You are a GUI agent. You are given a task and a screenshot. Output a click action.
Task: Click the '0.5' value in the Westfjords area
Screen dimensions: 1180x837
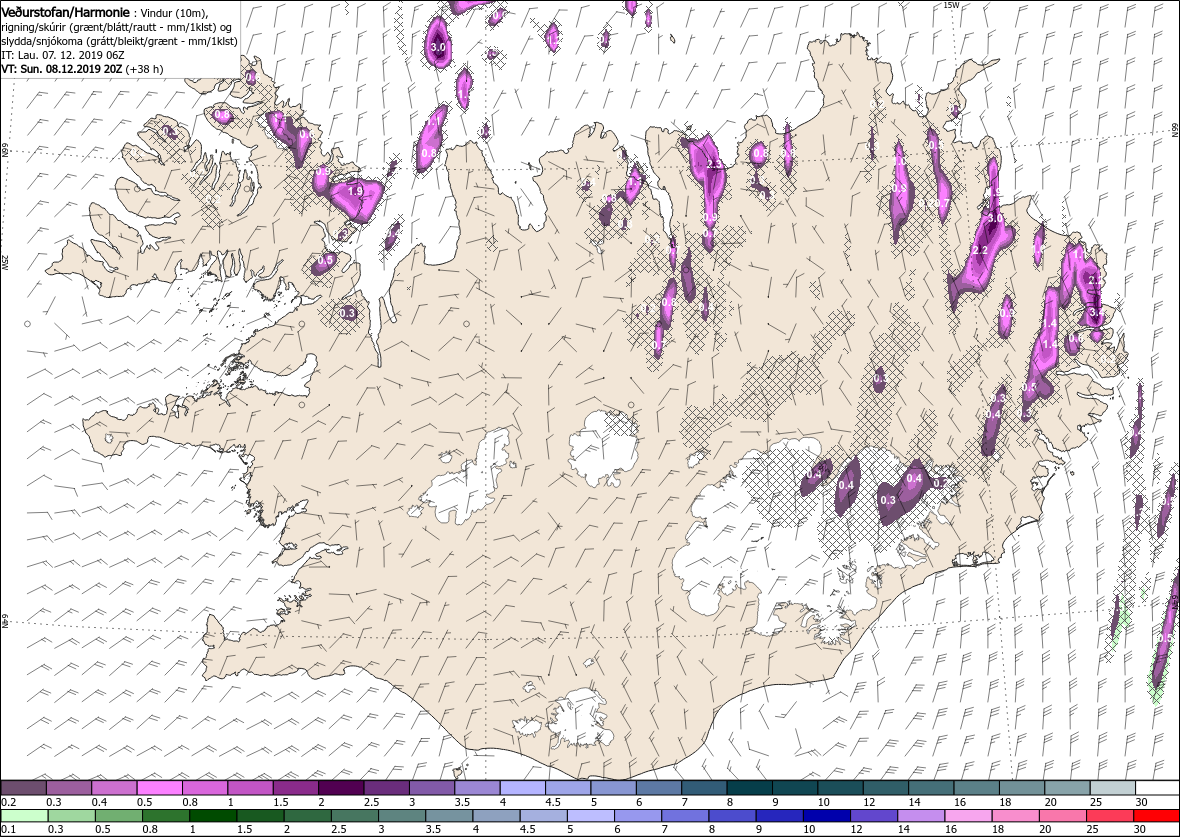coord(325,260)
